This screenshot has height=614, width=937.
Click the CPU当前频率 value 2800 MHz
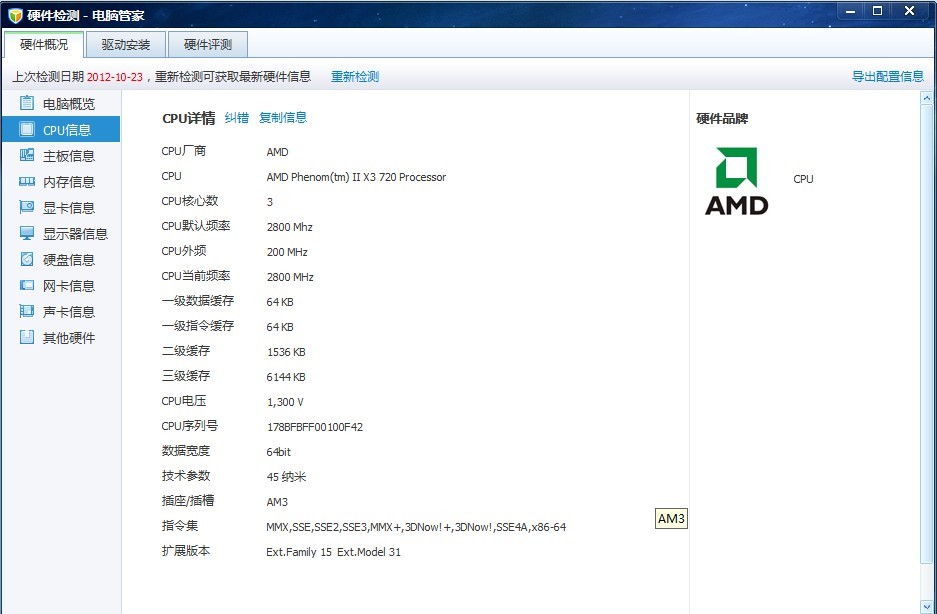coord(290,277)
